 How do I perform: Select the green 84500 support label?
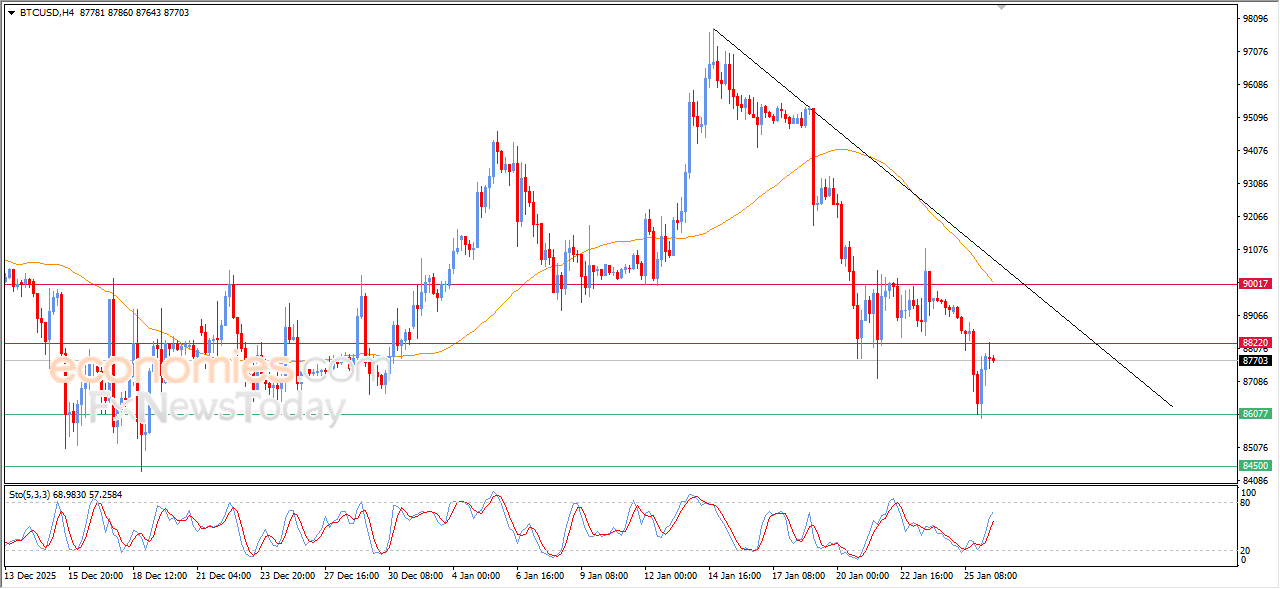(x=1254, y=466)
